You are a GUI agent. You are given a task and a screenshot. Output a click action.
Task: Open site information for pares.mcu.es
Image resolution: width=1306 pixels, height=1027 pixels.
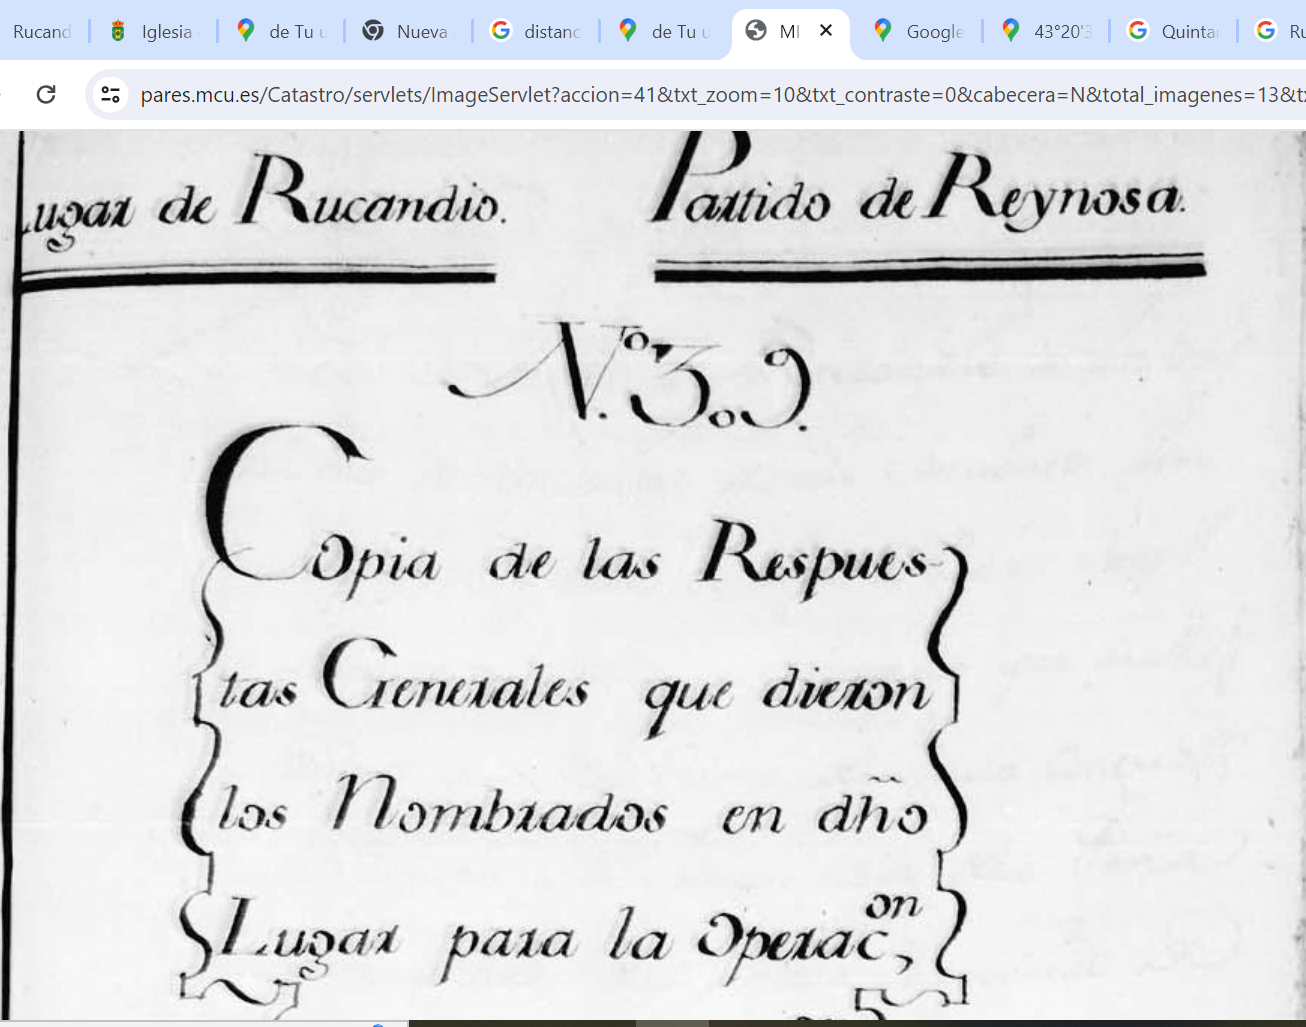tap(110, 93)
